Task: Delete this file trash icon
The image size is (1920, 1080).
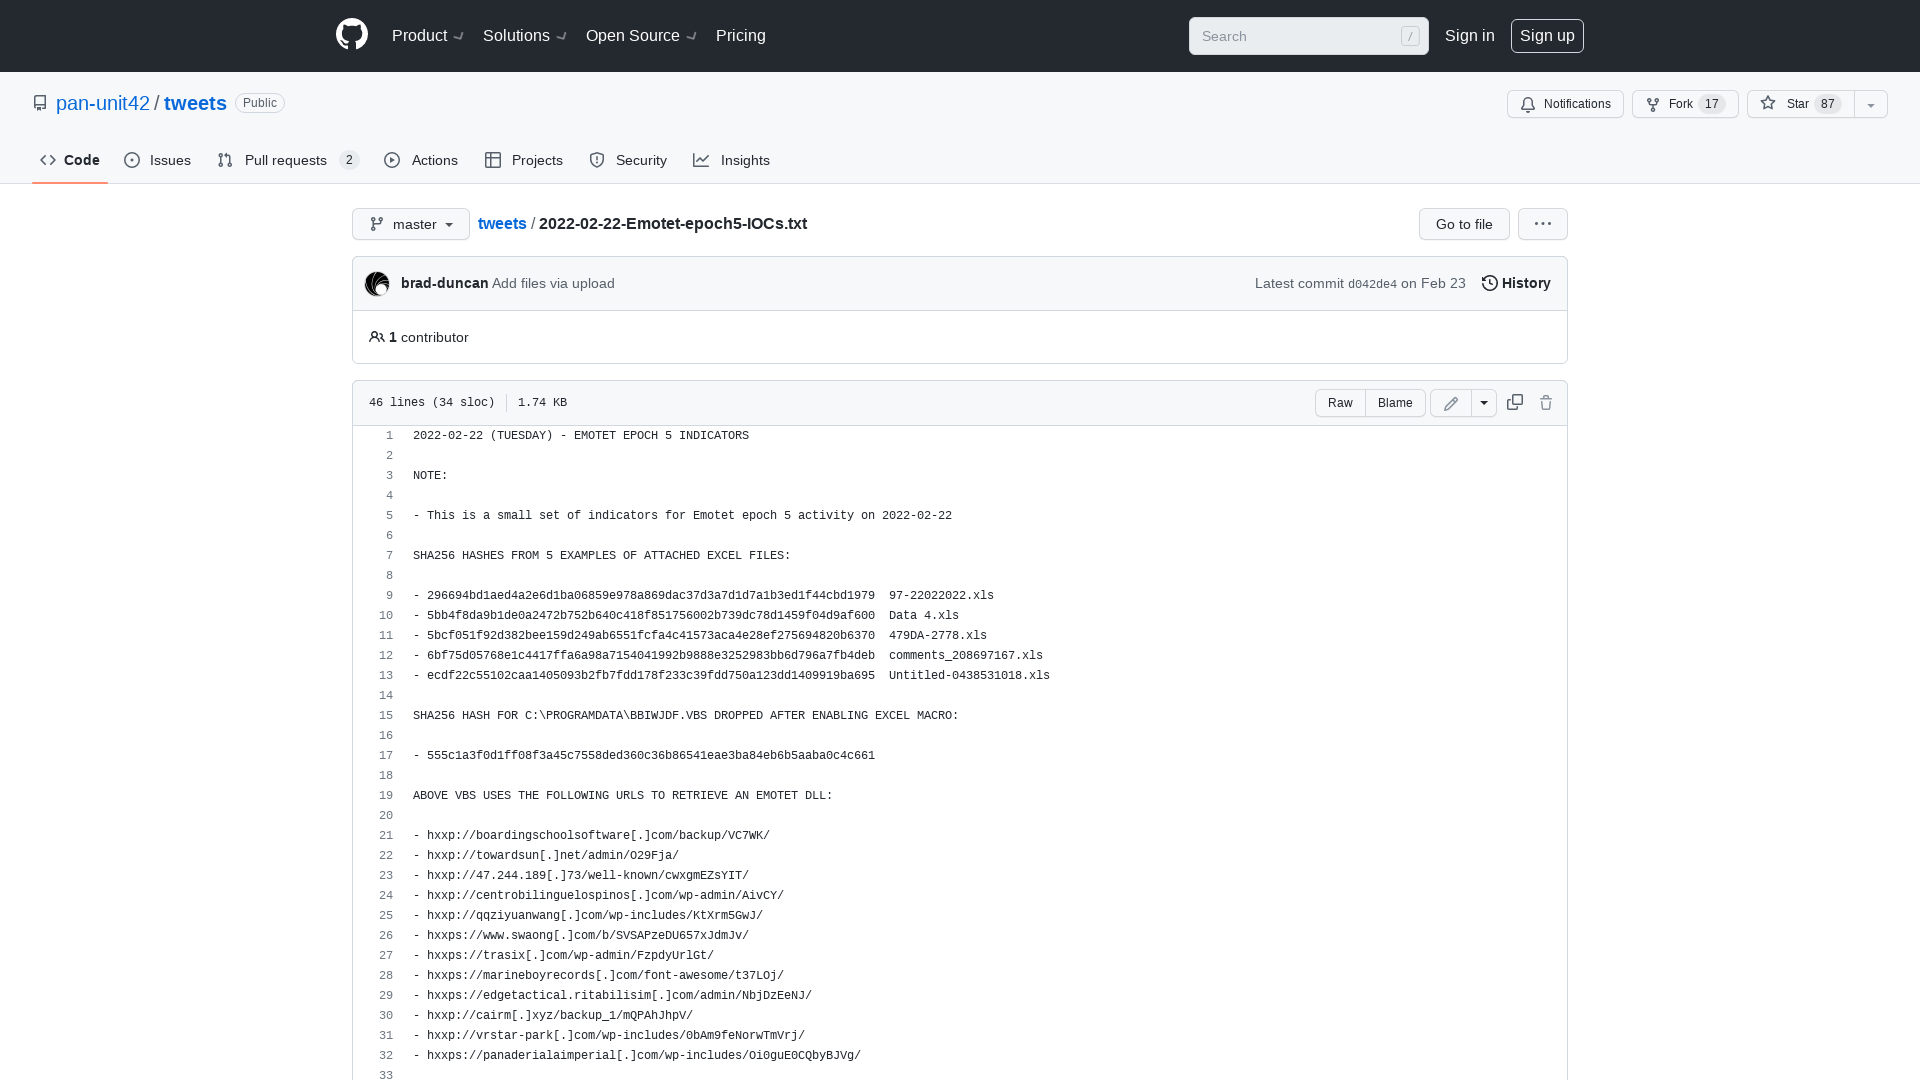Action: pyautogui.click(x=1546, y=402)
